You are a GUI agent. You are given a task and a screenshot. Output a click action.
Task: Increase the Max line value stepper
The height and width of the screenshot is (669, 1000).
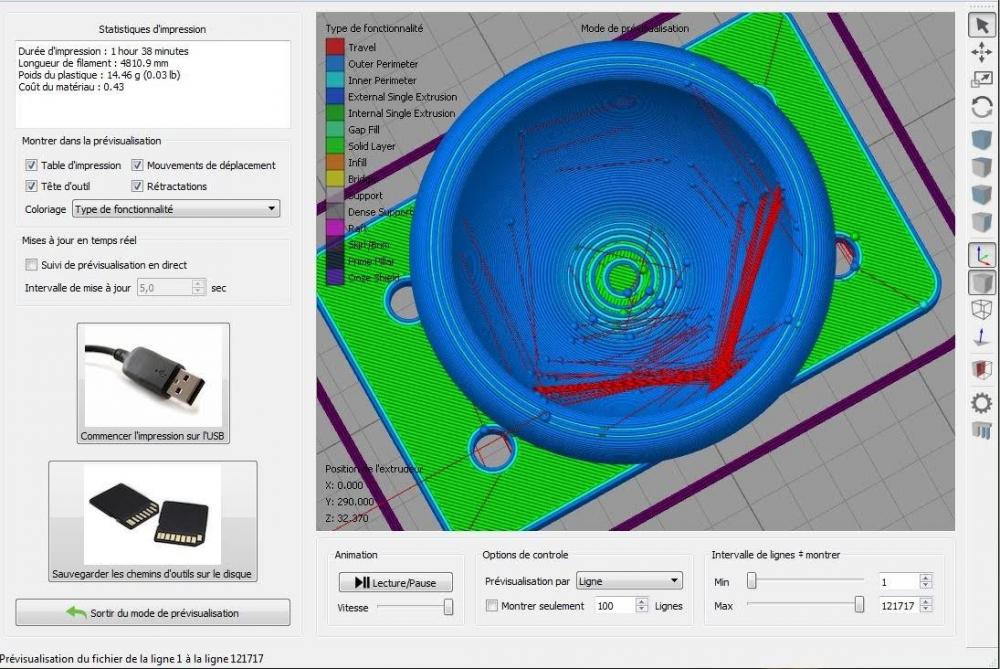(926, 601)
